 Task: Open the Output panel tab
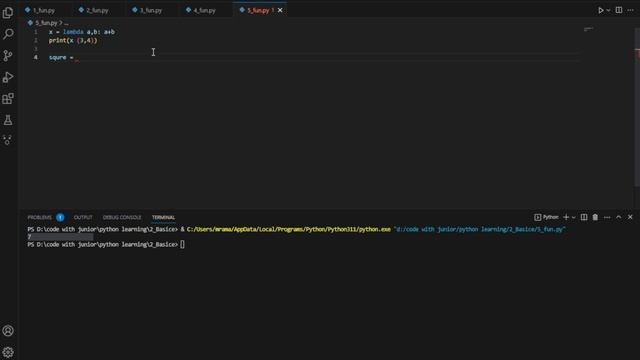(x=83, y=217)
